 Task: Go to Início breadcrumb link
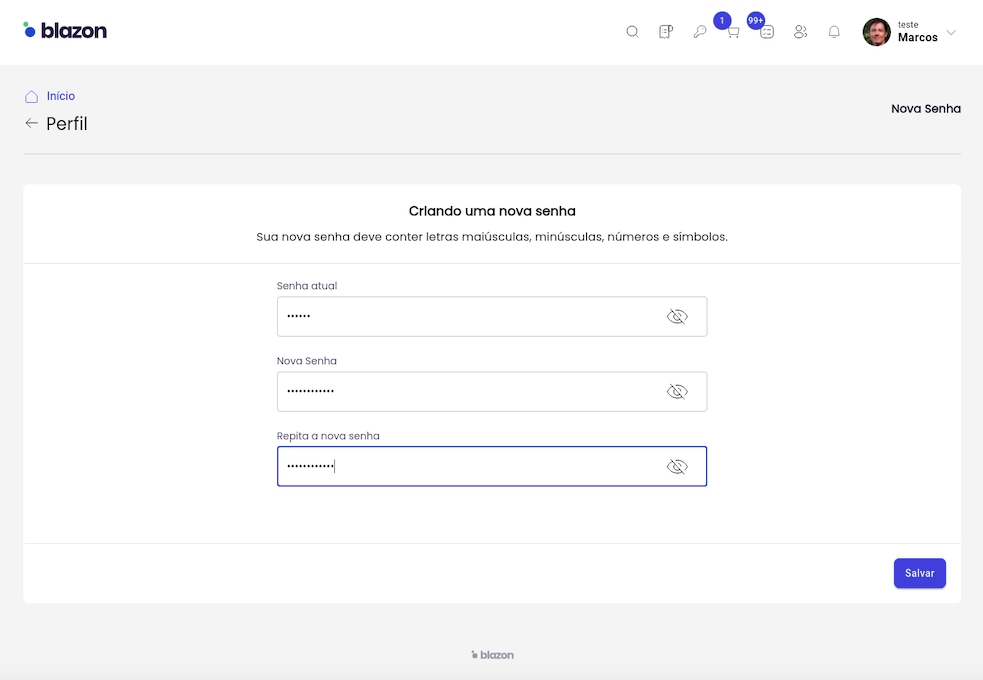[x=61, y=96]
